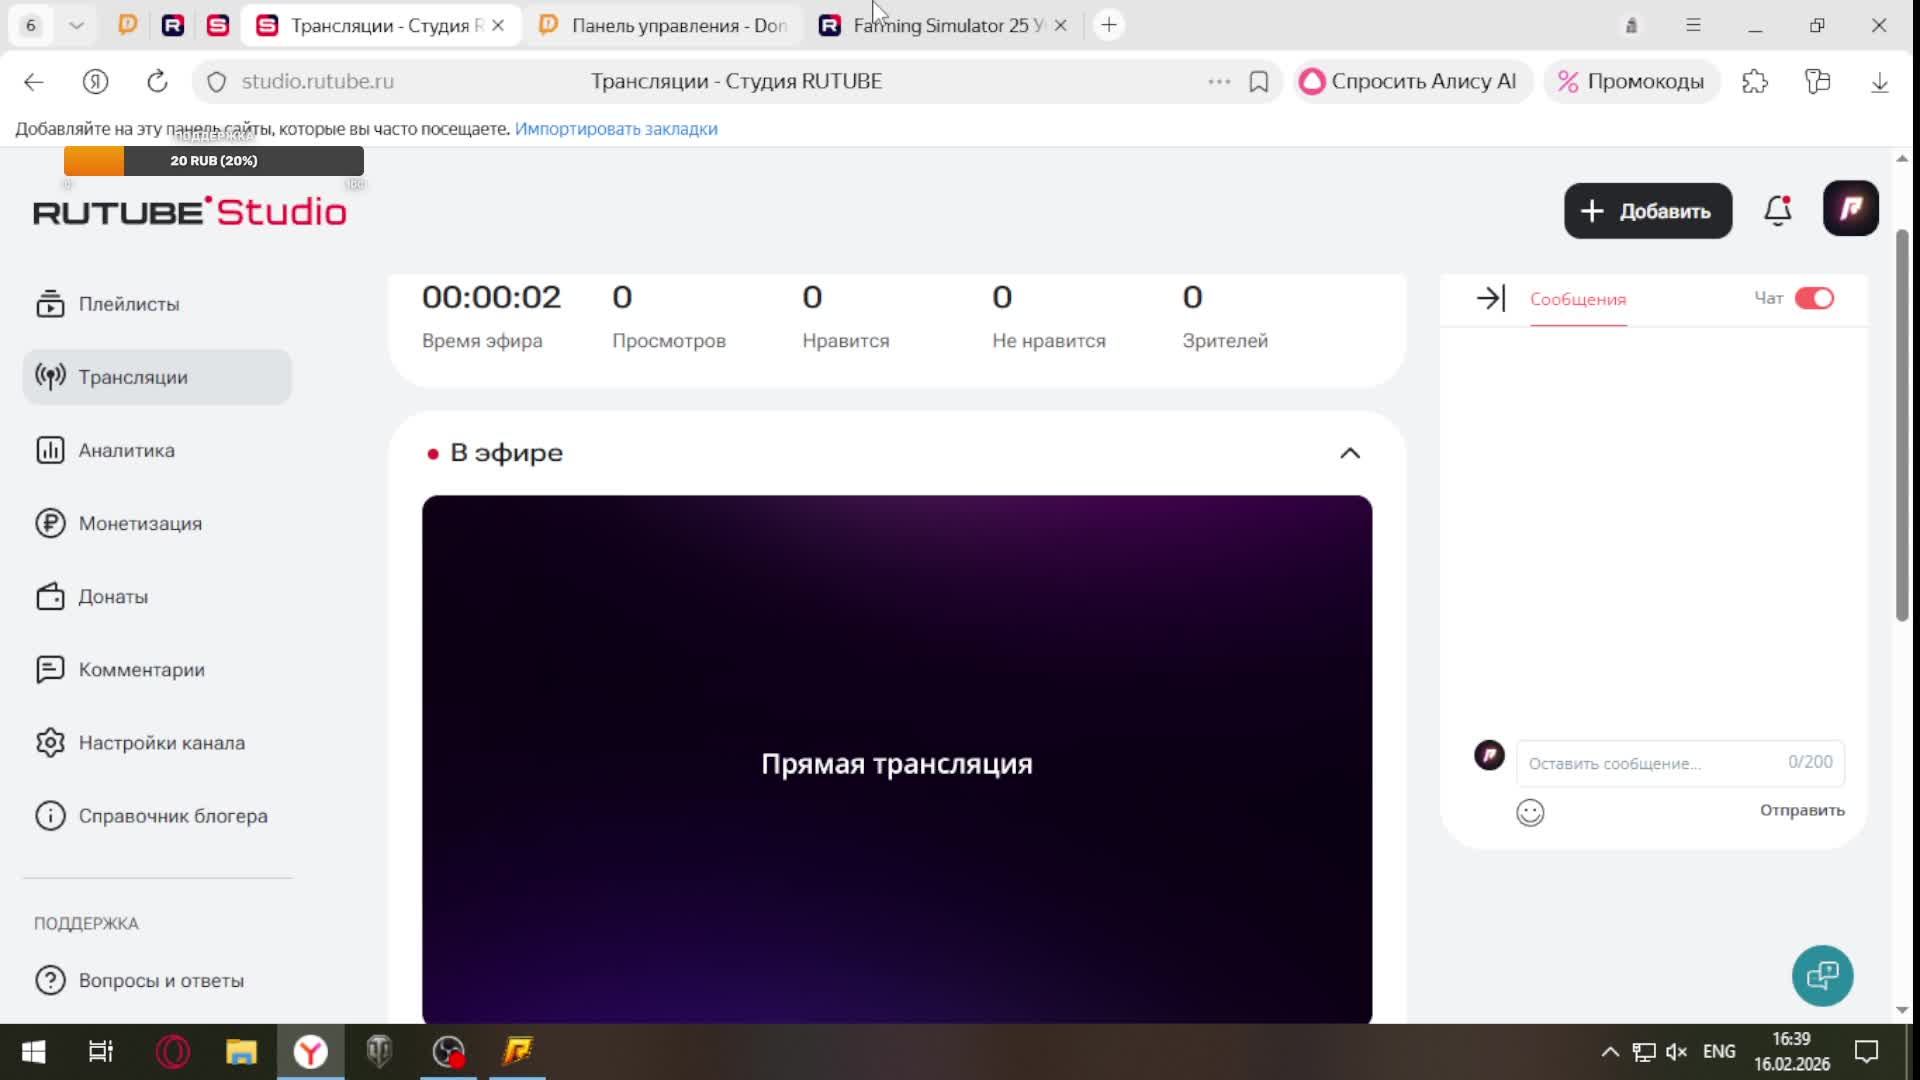Expand the tab list arrow near tab counter

click(77, 24)
